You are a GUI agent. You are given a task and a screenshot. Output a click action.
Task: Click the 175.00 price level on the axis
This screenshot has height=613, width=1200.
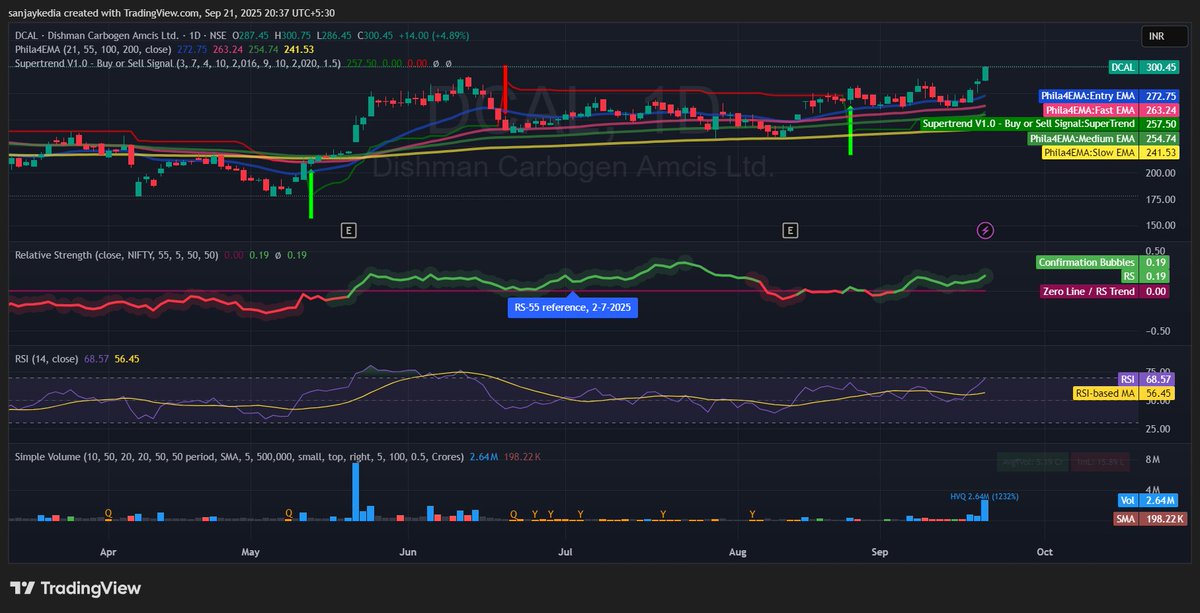1160,198
